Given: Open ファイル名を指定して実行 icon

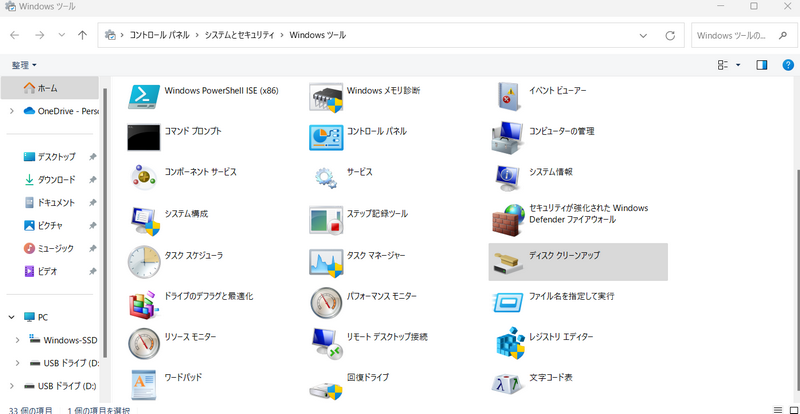Looking at the screenshot, I should (x=508, y=303).
